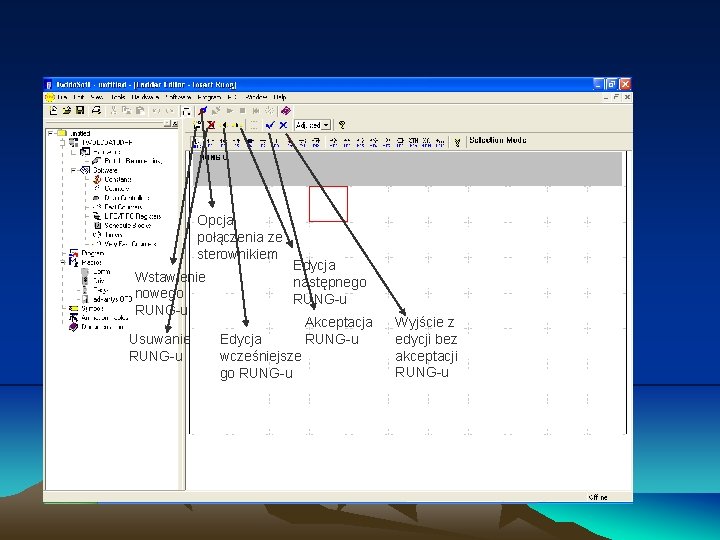720x540 pixels.
Task: Select the Program tree item
Action: [x=92, y=253]
